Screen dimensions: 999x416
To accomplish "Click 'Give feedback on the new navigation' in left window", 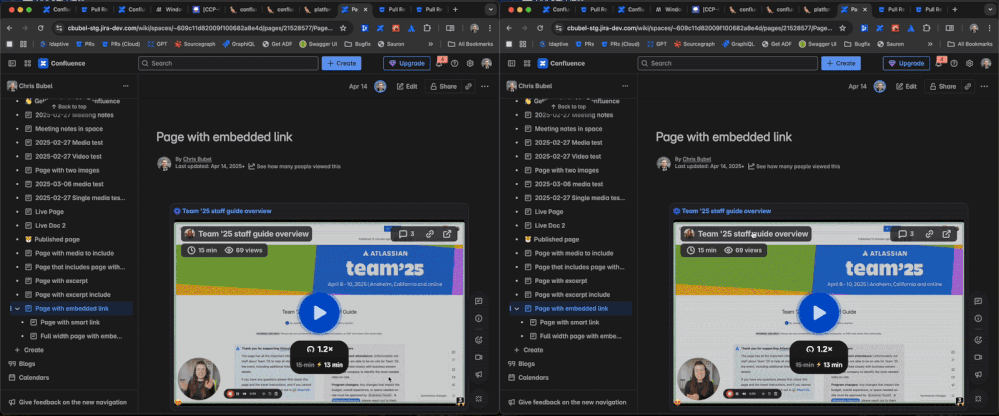I will [68, 402].
